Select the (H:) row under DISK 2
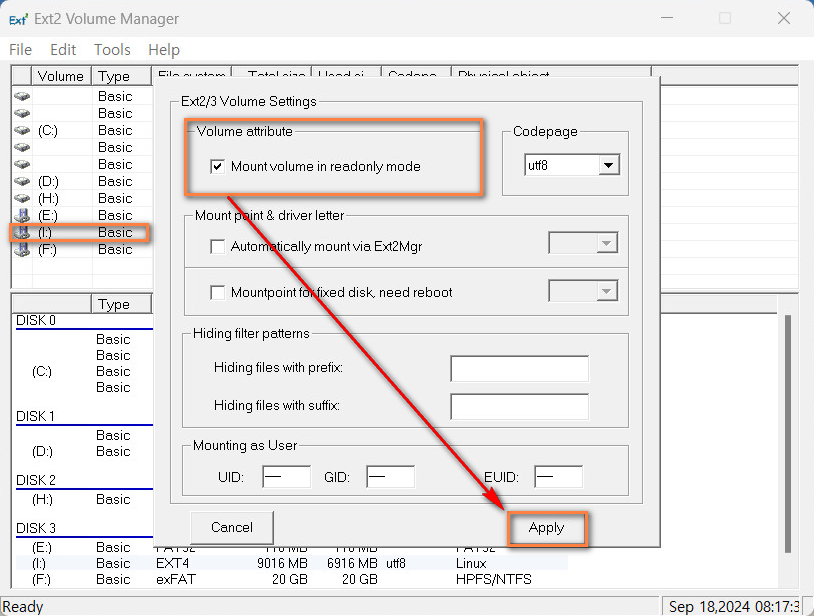This screenshot has height=616, width=814. point(83,500)
